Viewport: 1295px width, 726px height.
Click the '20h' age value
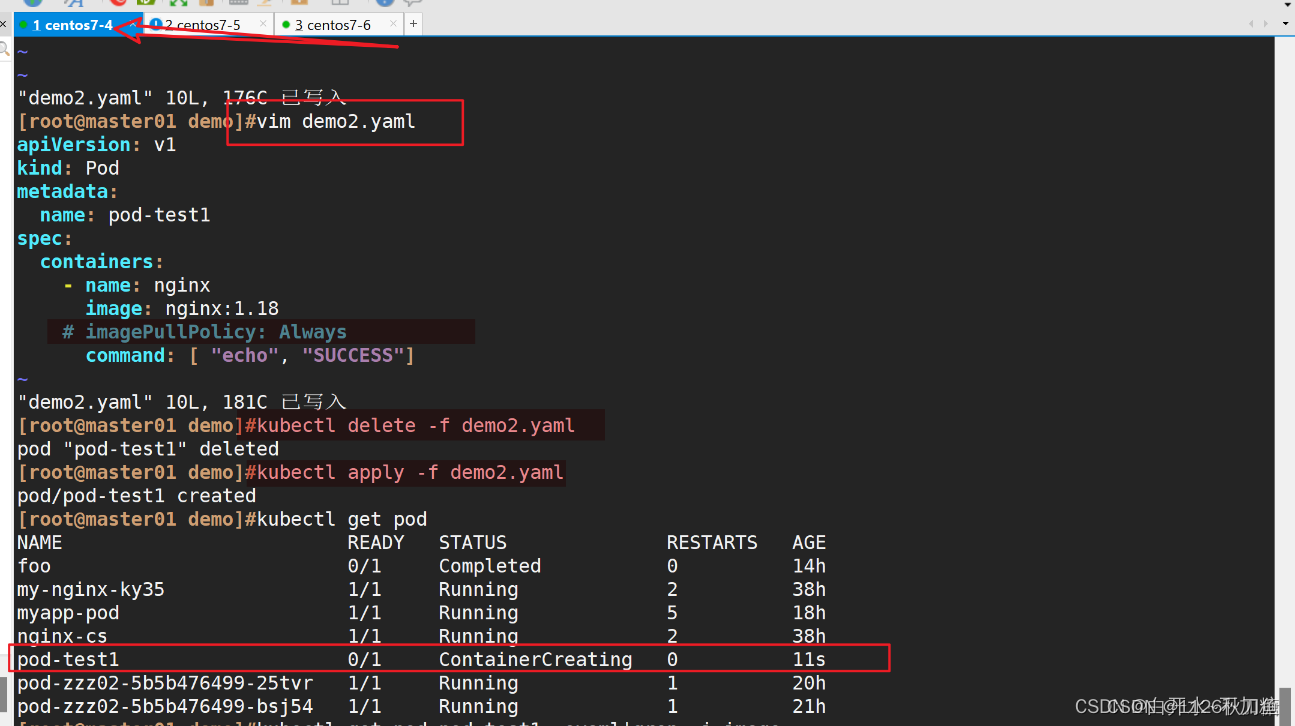point(810,683)
